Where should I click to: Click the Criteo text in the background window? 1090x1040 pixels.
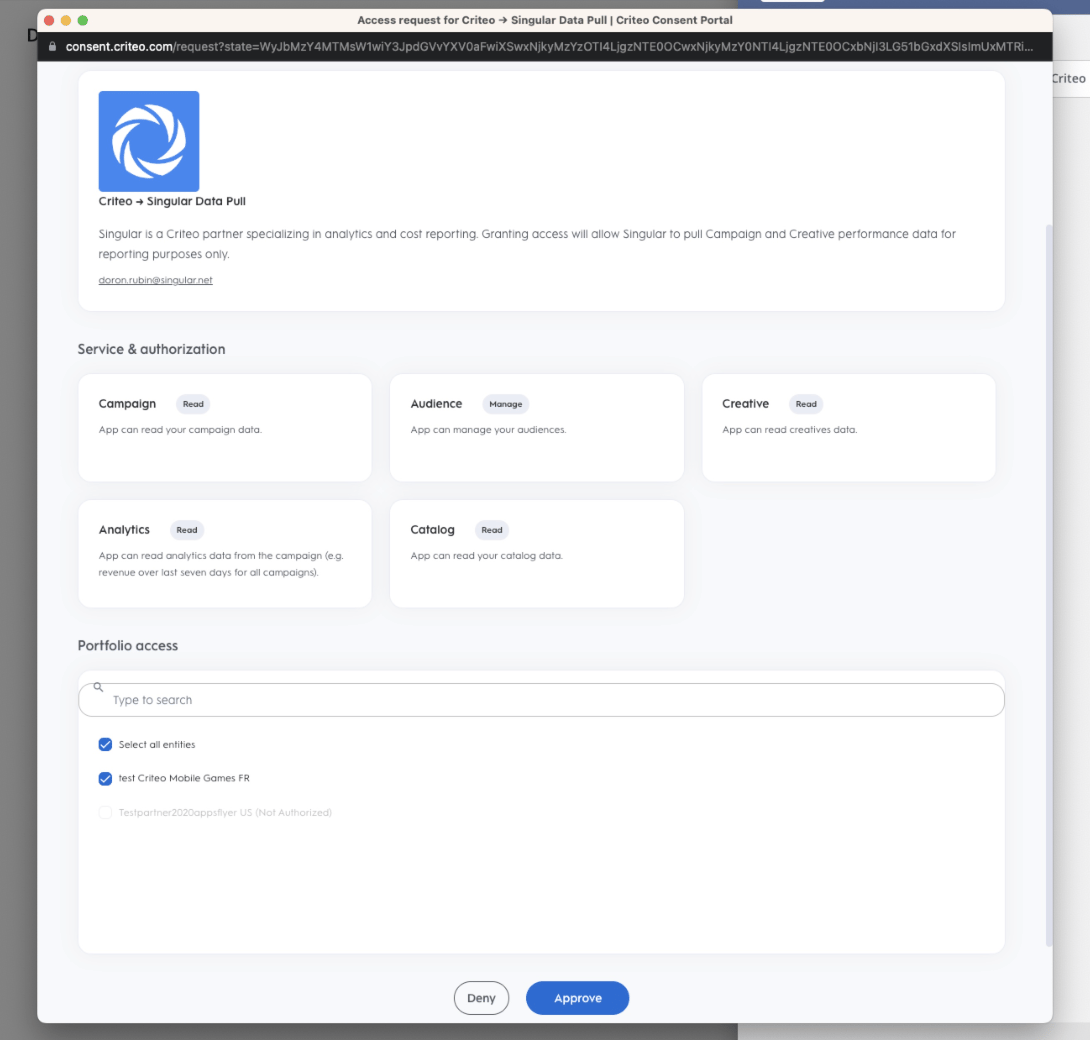click(x=1069, y=79)
